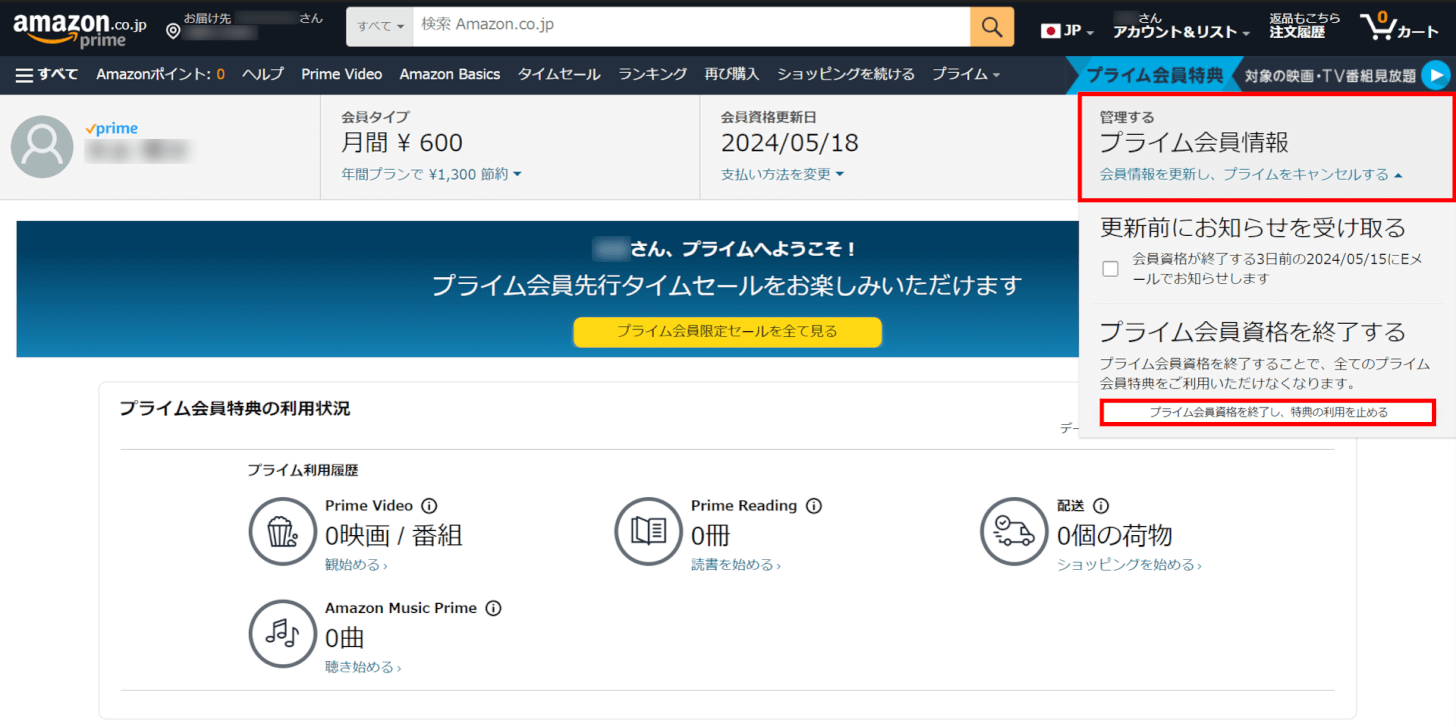Screen dimensions: 1456x727
Task: Open 再び購入 in navigation bar
Action: coord(732,74)
